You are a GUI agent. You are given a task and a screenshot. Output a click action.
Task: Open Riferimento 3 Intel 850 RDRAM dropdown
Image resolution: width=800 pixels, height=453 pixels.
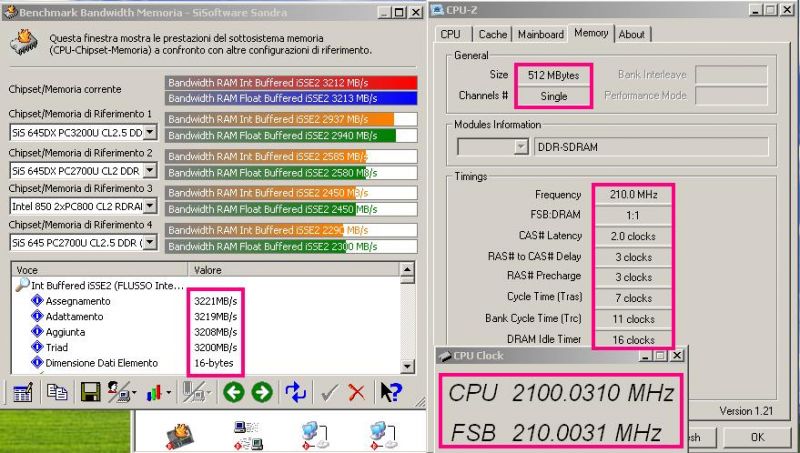[149, 206]
